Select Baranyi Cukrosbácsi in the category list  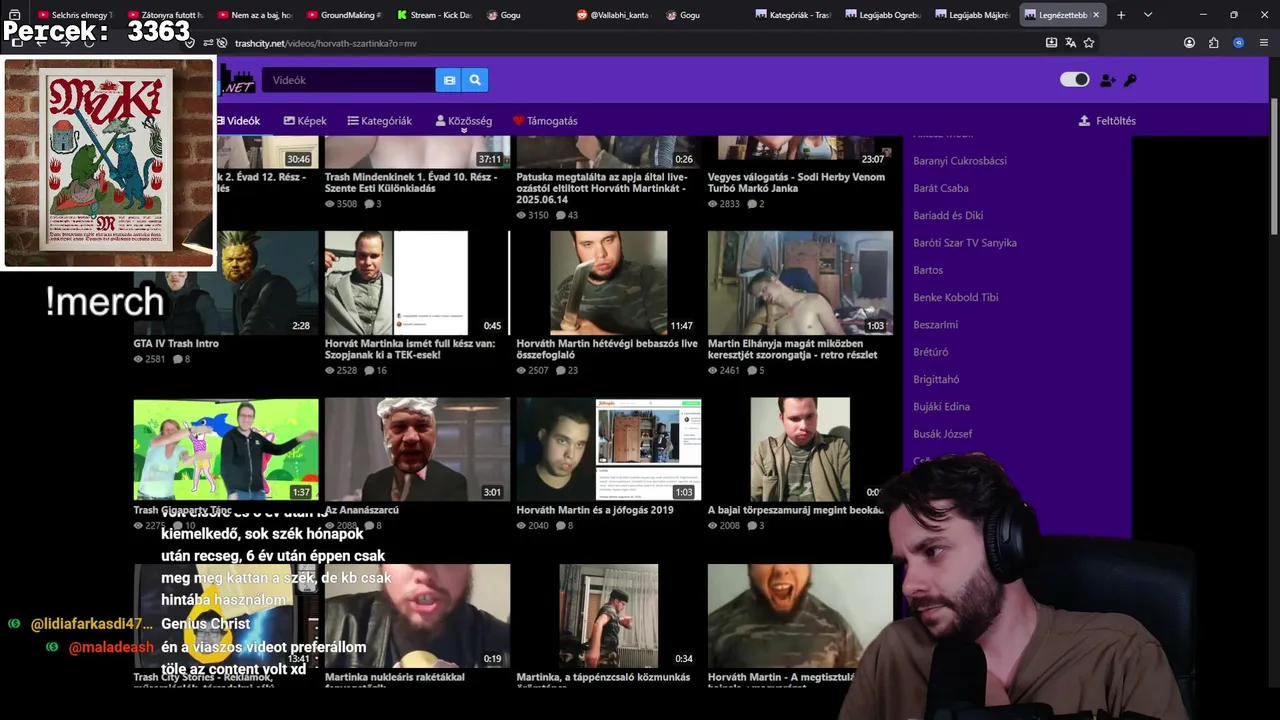click(x=960, y=161)
